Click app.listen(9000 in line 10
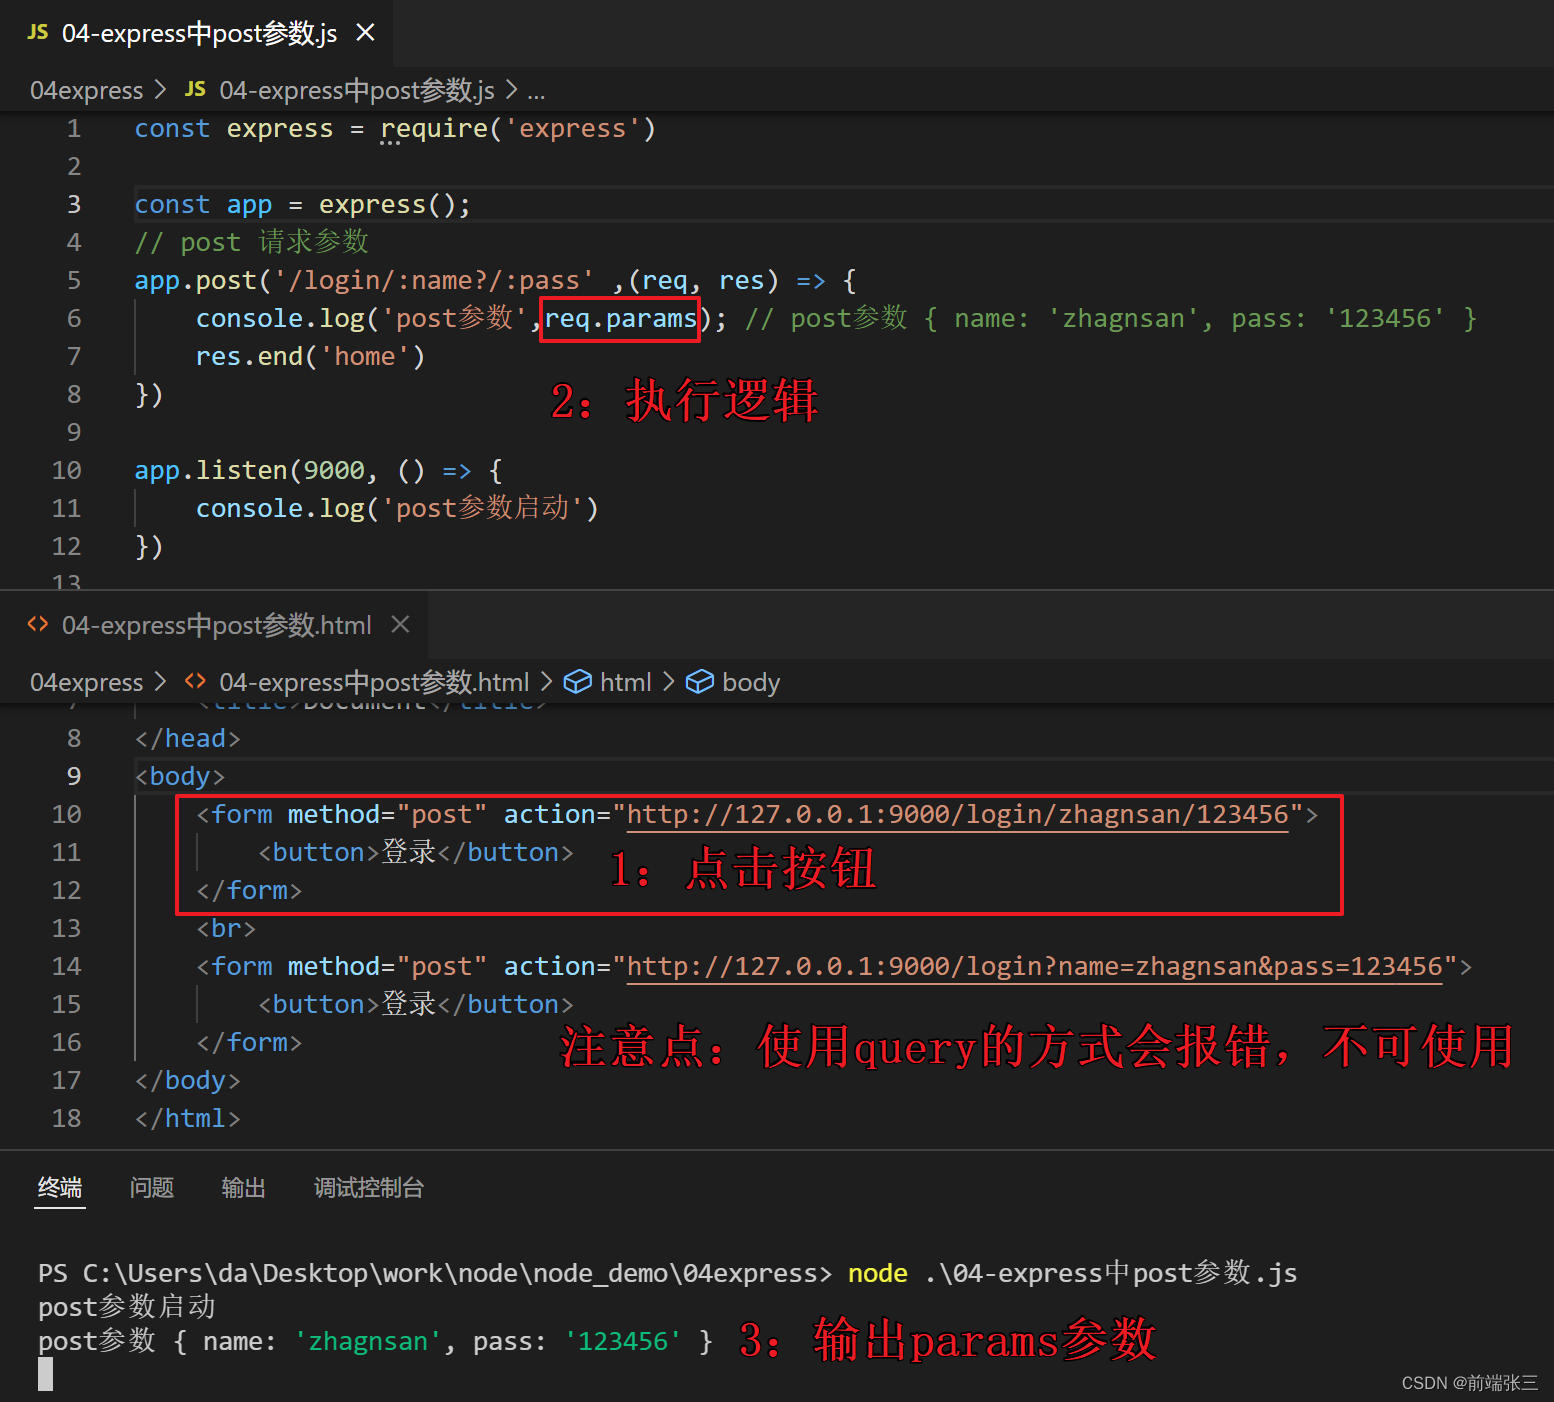This screenshot has height=1402, width=1554. (x=250, y=471)
